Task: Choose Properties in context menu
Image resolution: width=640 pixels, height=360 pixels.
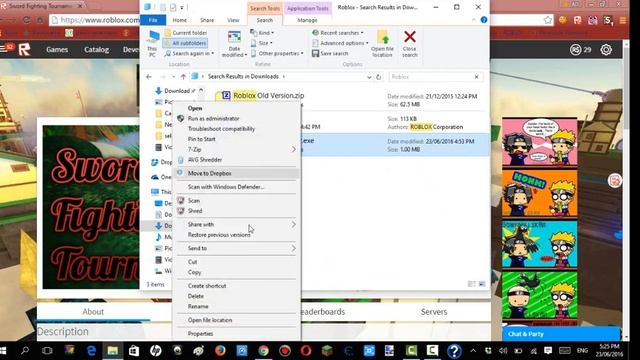Action: pyautogui.click(x=200, y=333)
